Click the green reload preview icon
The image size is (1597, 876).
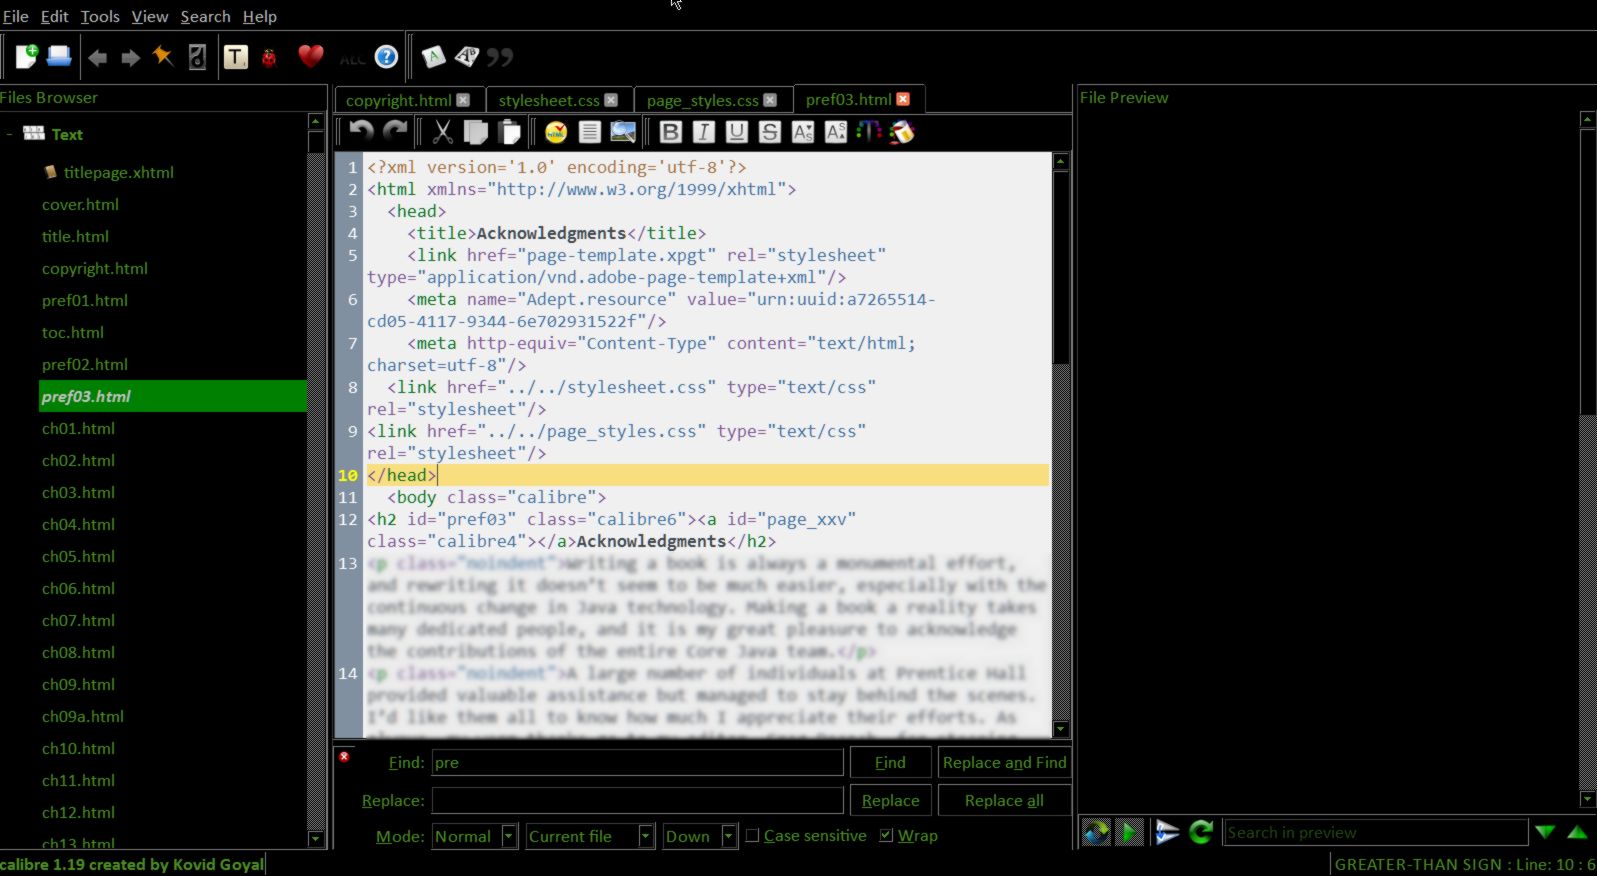tap(1201, 832)
